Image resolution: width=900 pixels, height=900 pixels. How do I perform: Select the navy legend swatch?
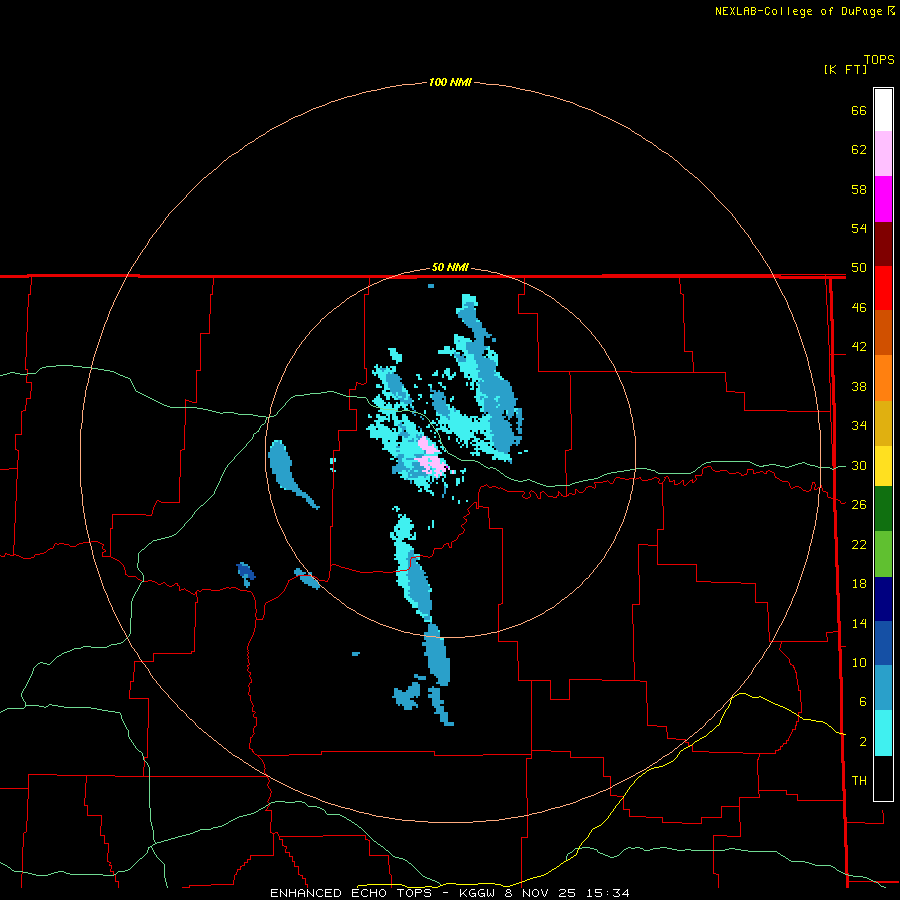point(883,599)
